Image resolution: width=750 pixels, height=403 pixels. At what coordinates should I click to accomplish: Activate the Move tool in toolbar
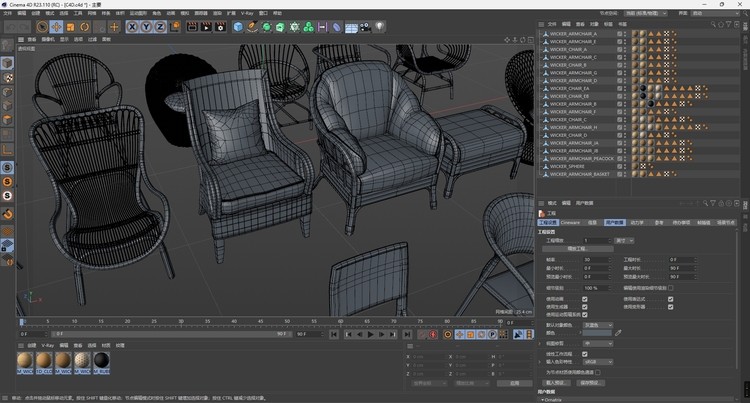coord(56,27)
